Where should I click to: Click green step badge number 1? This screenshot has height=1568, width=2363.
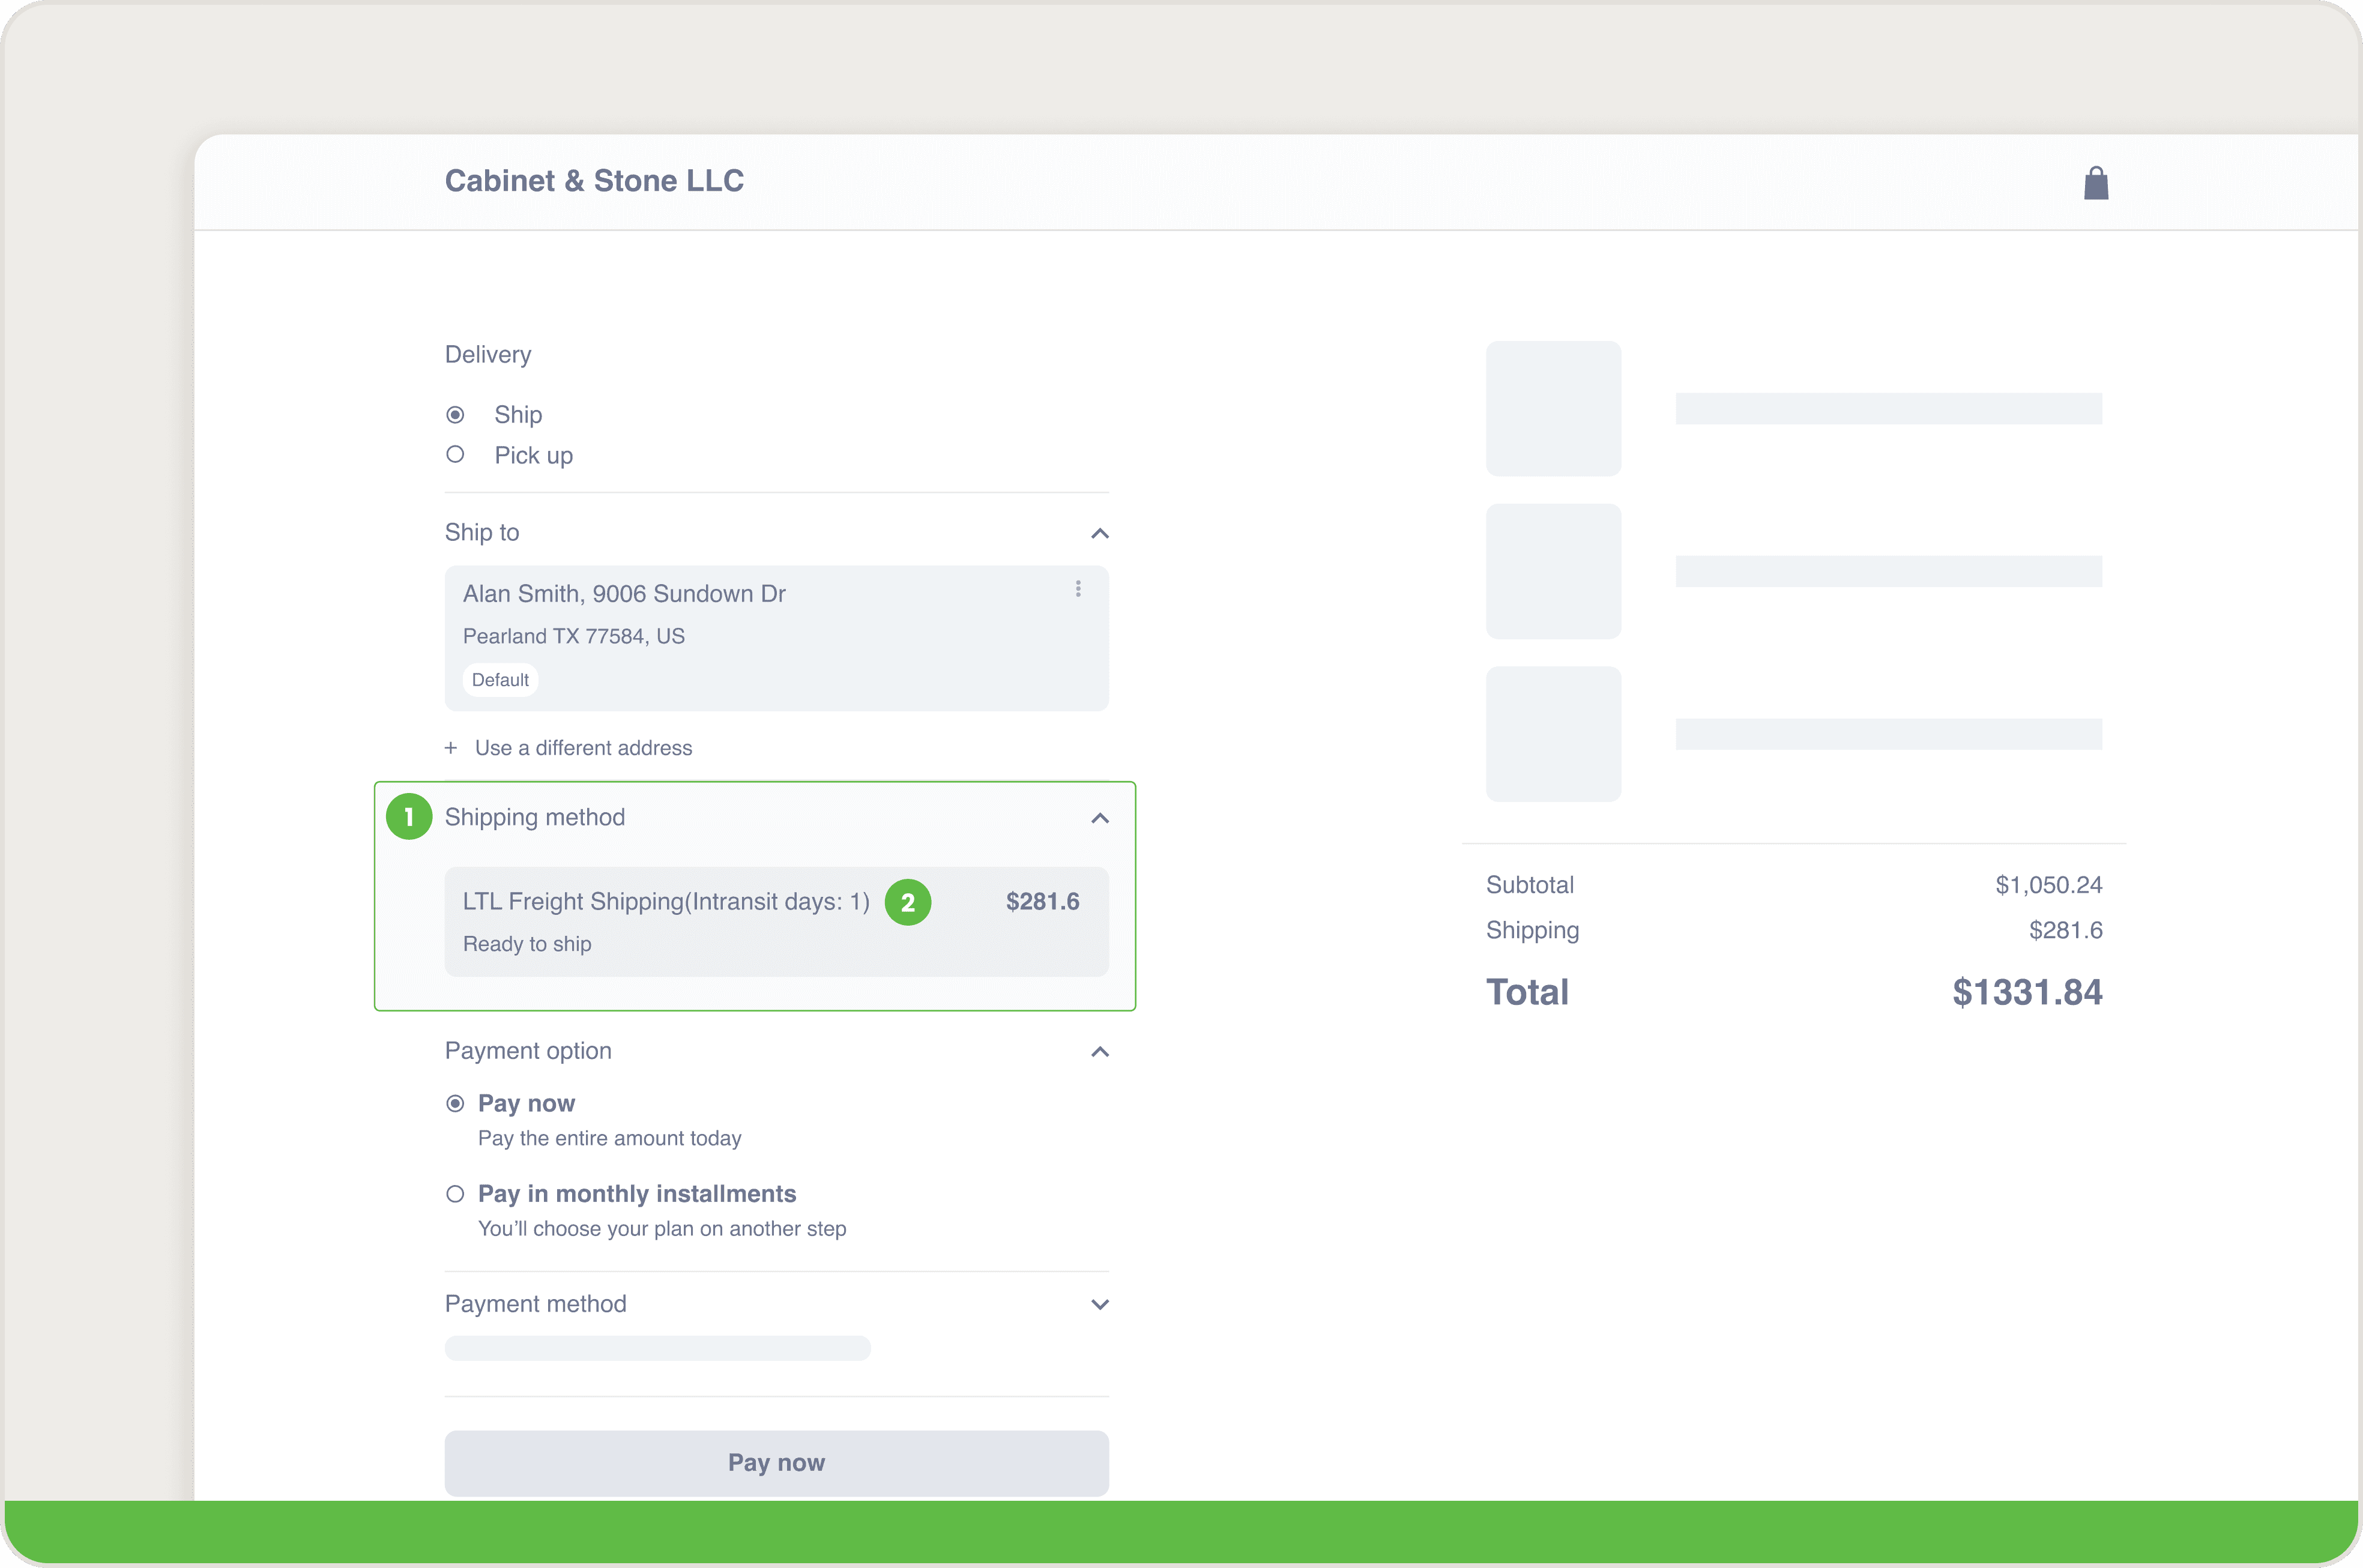point(409,817)
